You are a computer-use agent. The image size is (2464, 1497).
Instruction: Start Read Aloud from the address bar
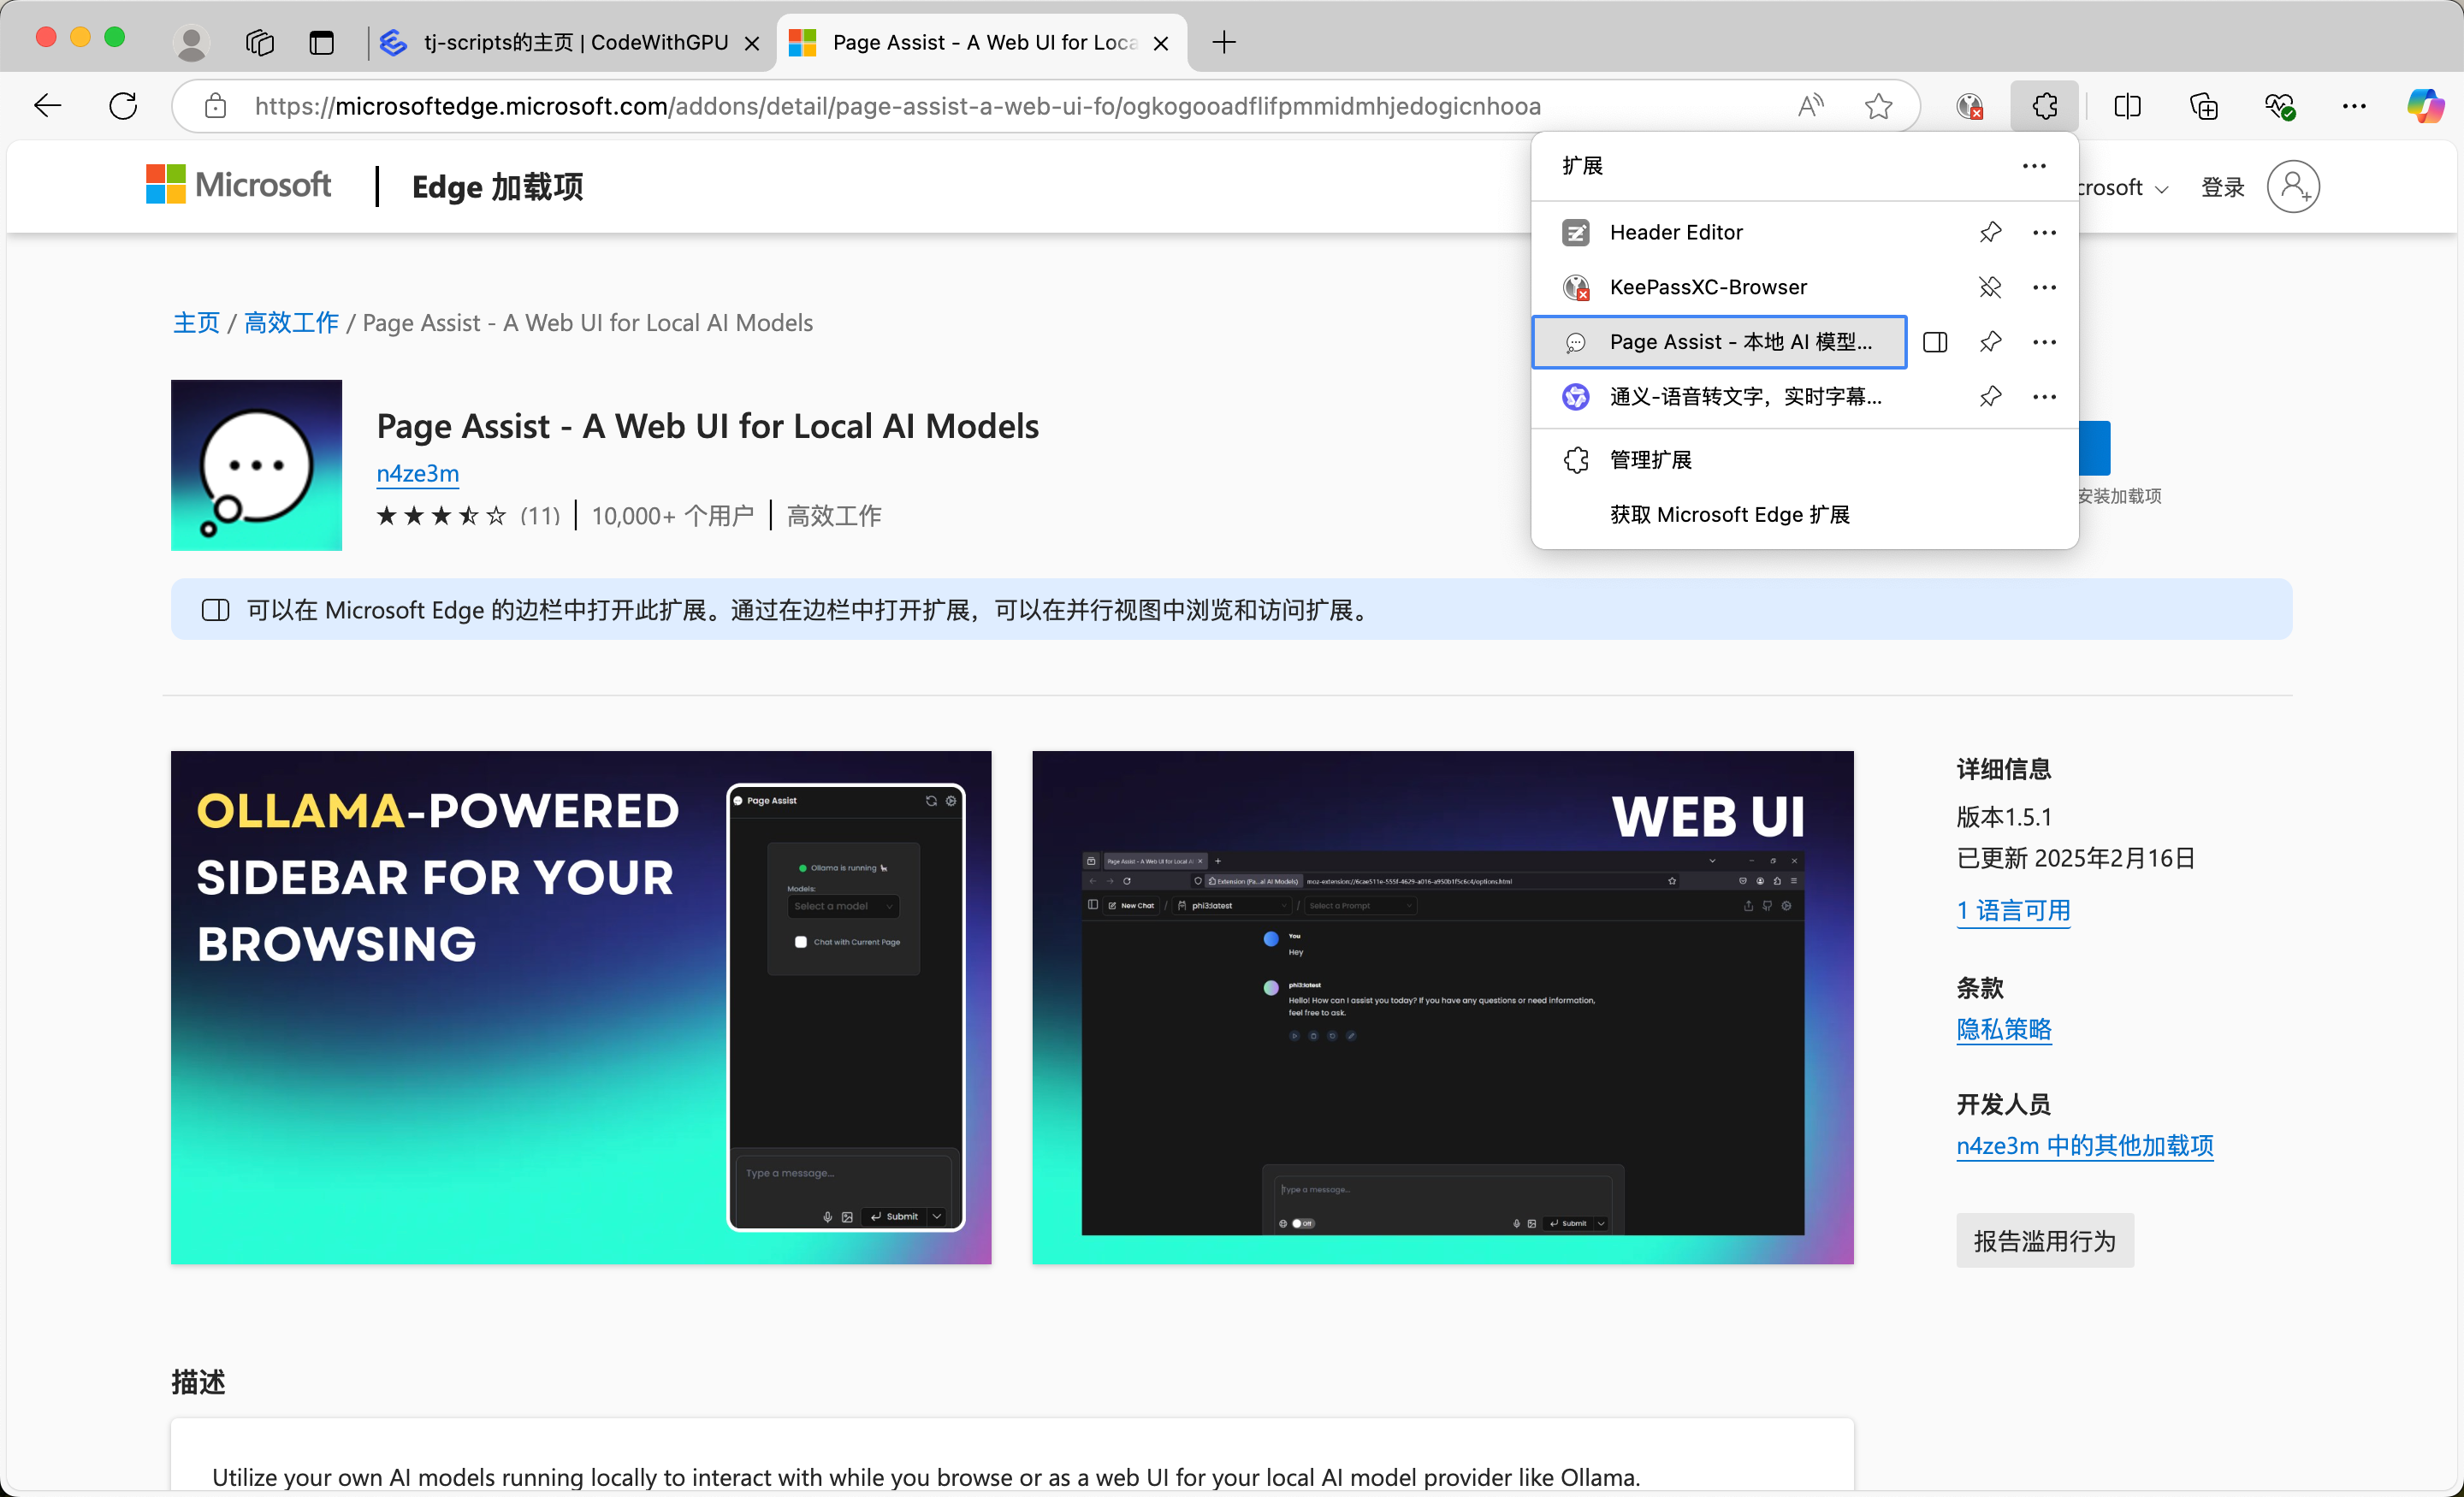(x=1811, y=106)
